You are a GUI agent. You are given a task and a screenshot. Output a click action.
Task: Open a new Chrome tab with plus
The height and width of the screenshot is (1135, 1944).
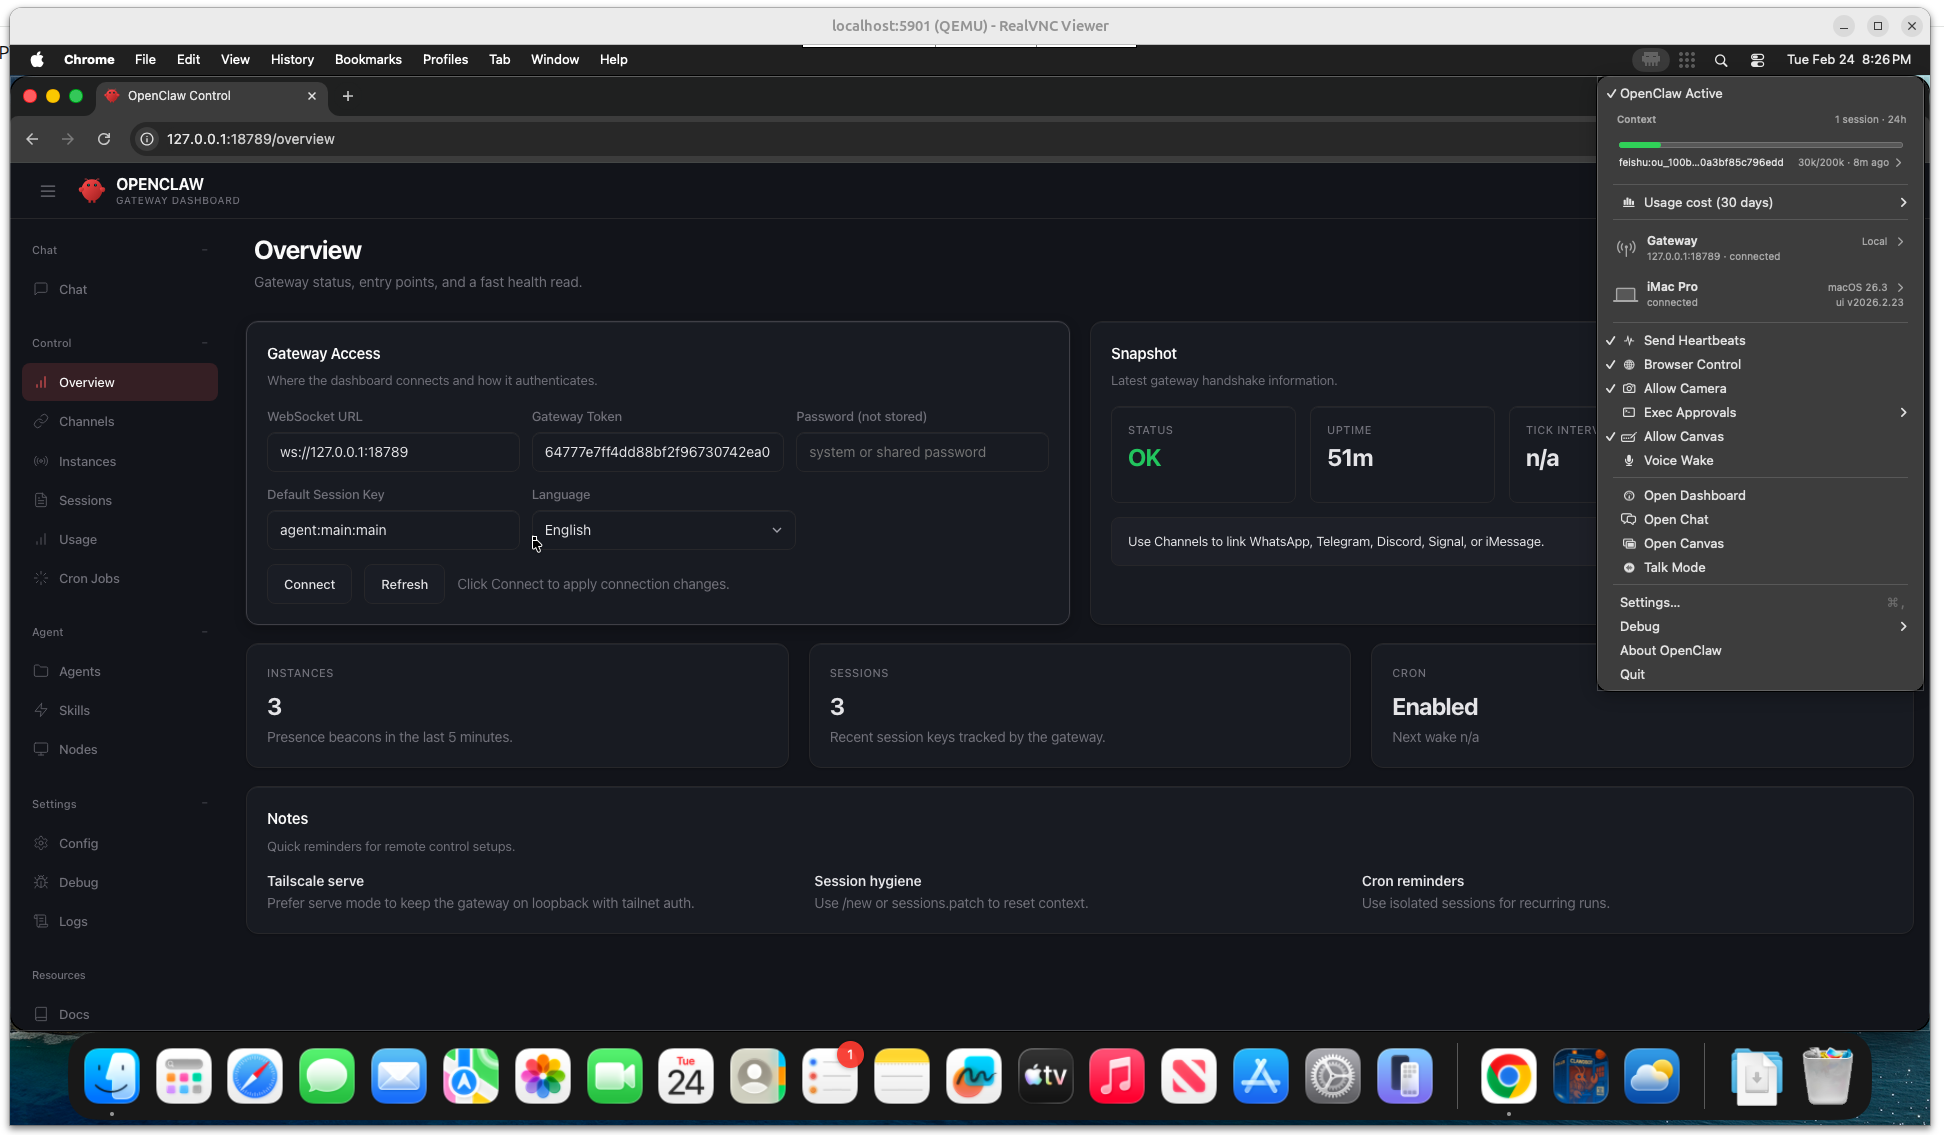pyautogui.click(x=348, y=96)
